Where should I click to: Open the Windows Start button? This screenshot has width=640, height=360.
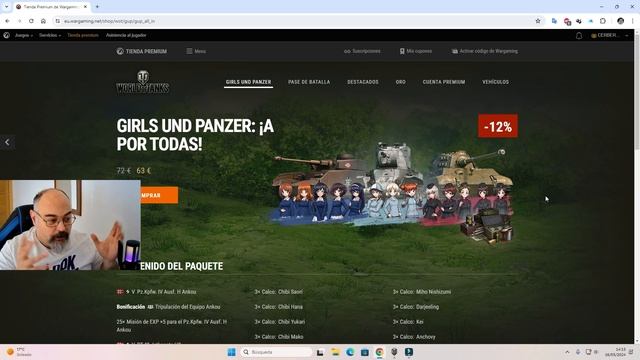point(231,352)
